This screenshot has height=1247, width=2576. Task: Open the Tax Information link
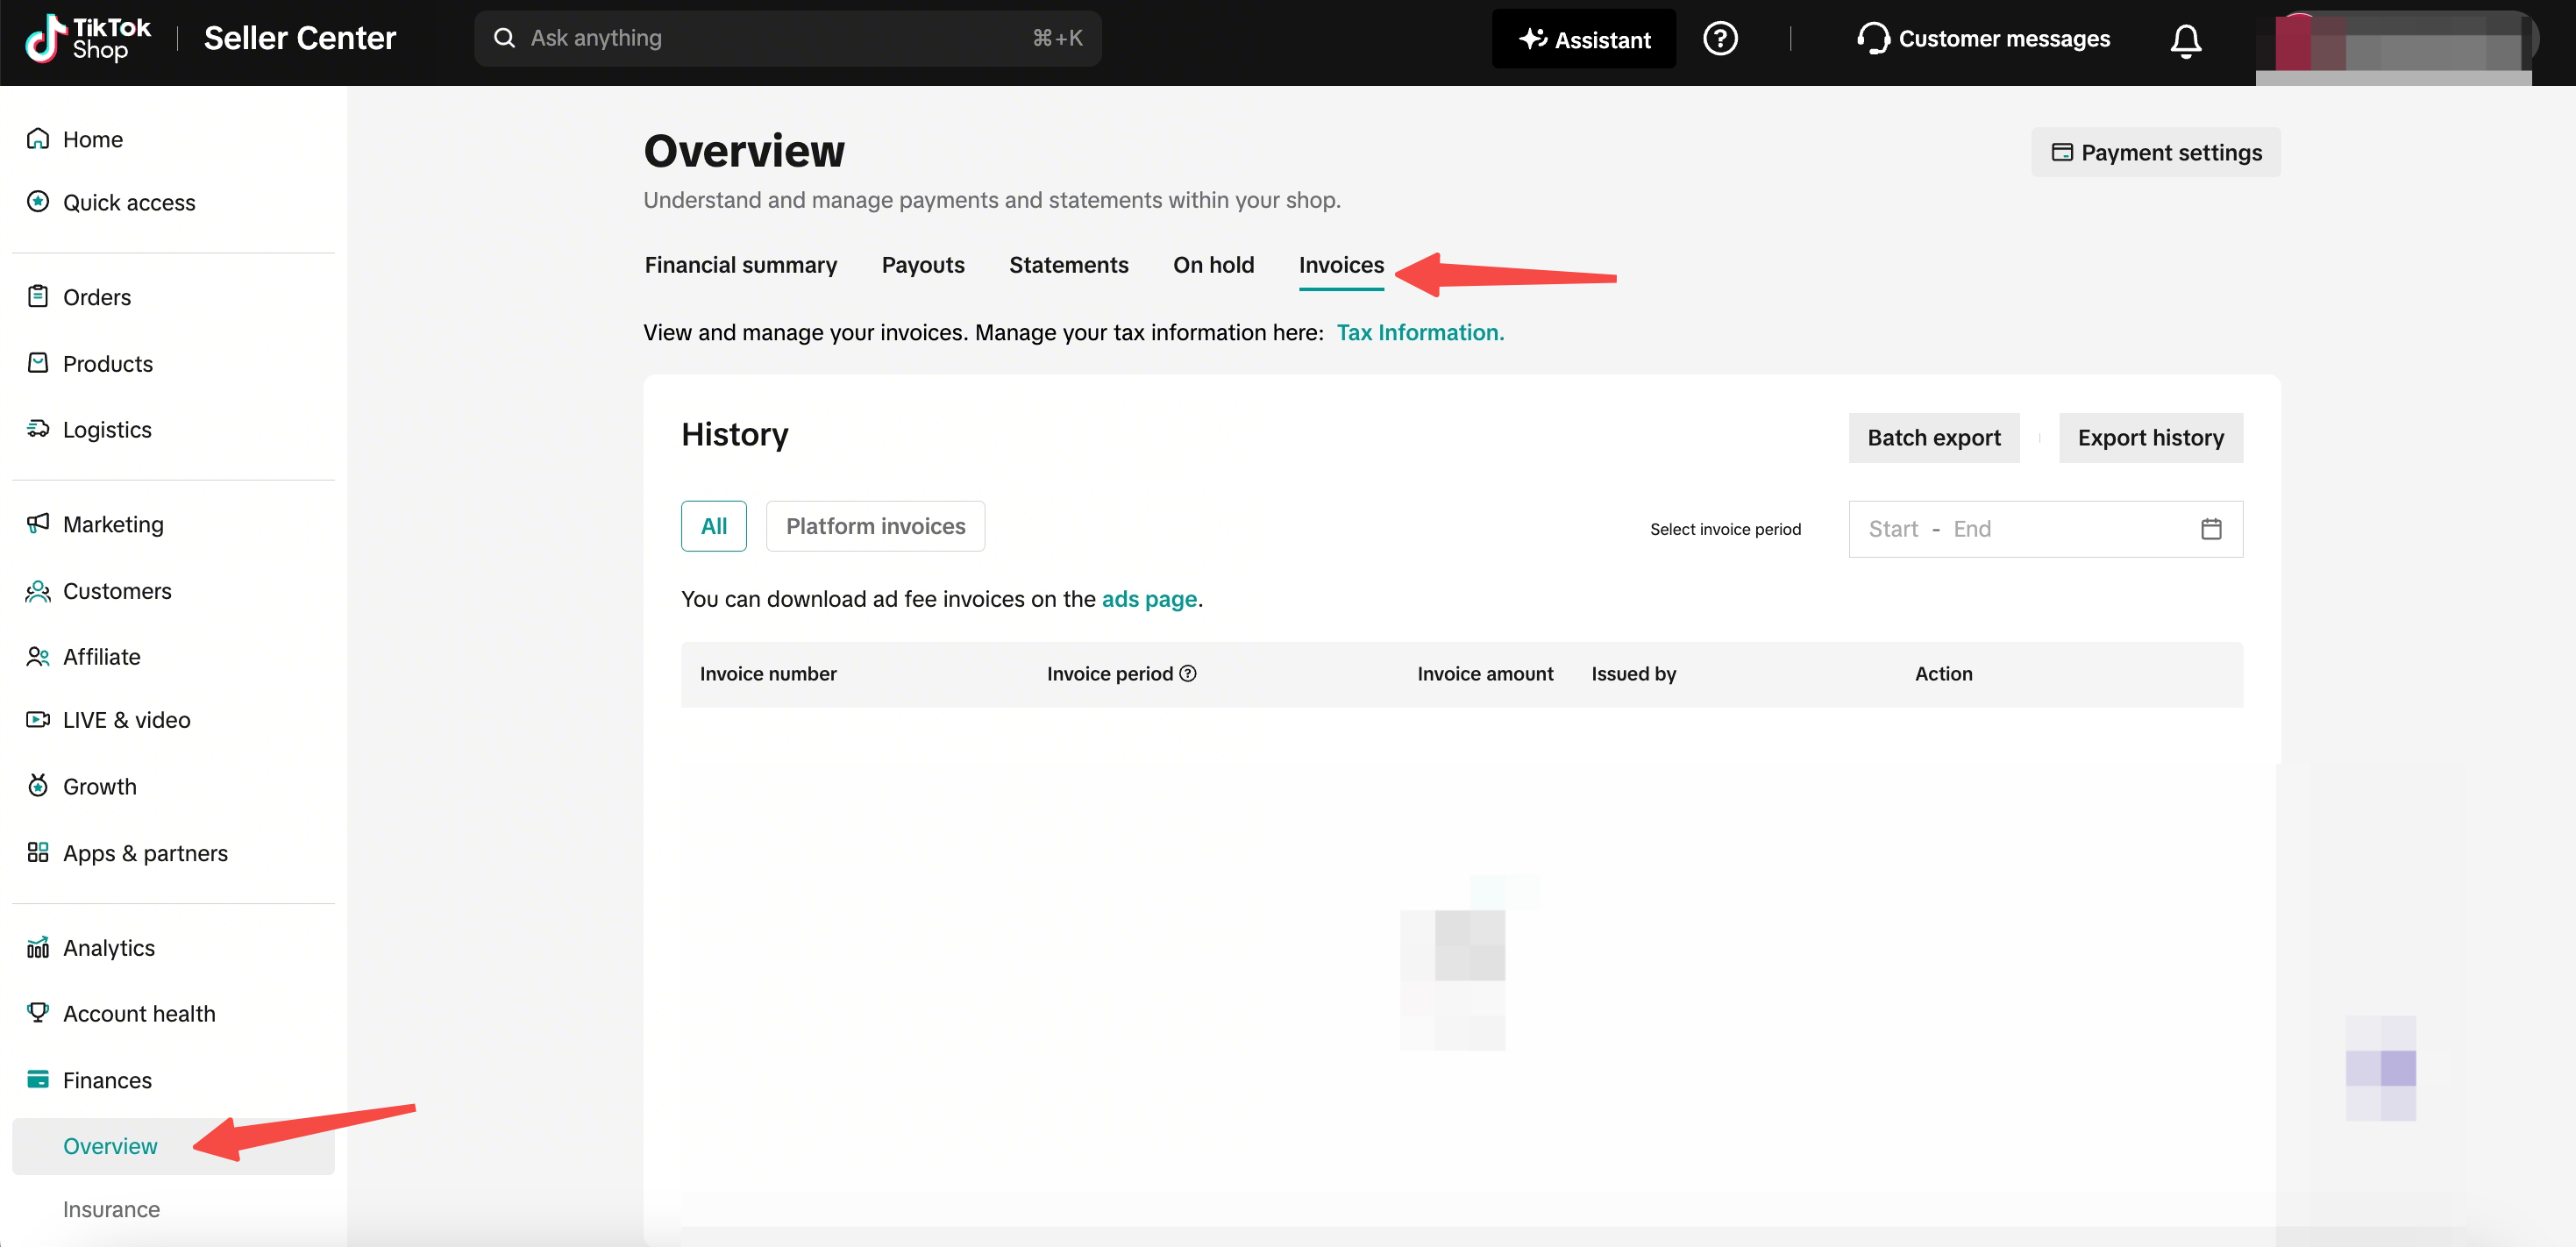tap(1420, 332)
